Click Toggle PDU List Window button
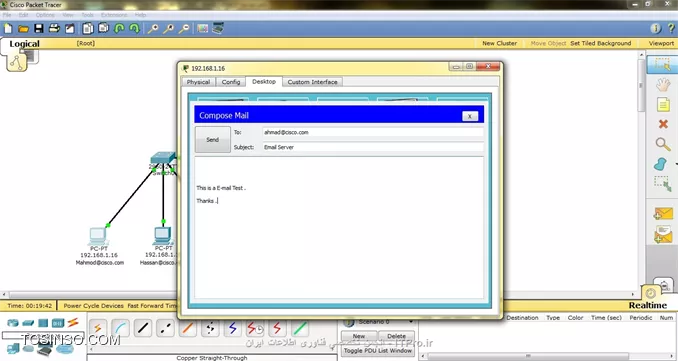Screen dimensions: 678x361 pyautogui.click(x=378, y=351)
